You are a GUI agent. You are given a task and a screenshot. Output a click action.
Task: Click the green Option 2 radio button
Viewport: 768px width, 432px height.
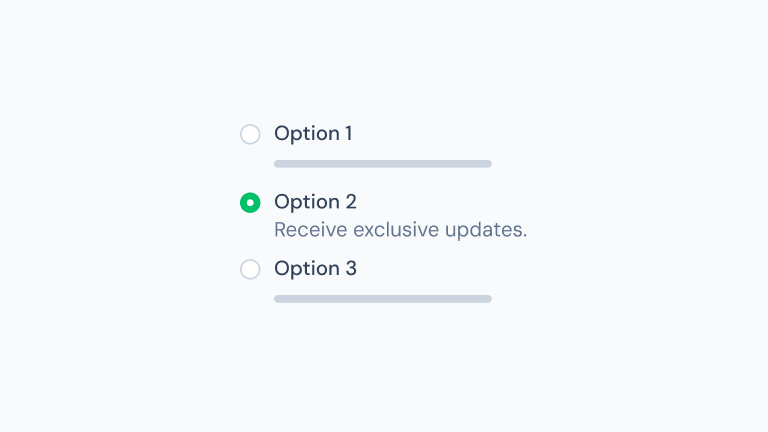pos(250,203)
